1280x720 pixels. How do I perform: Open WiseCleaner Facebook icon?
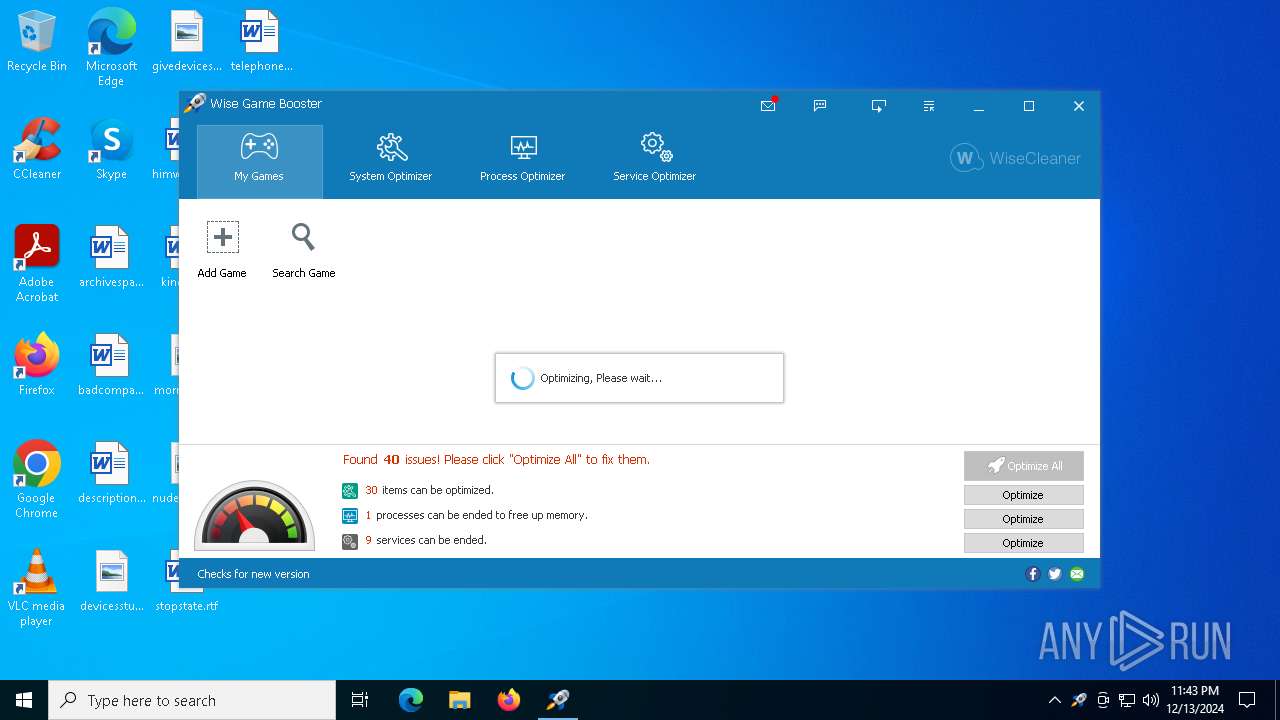tap(1033, 574)
